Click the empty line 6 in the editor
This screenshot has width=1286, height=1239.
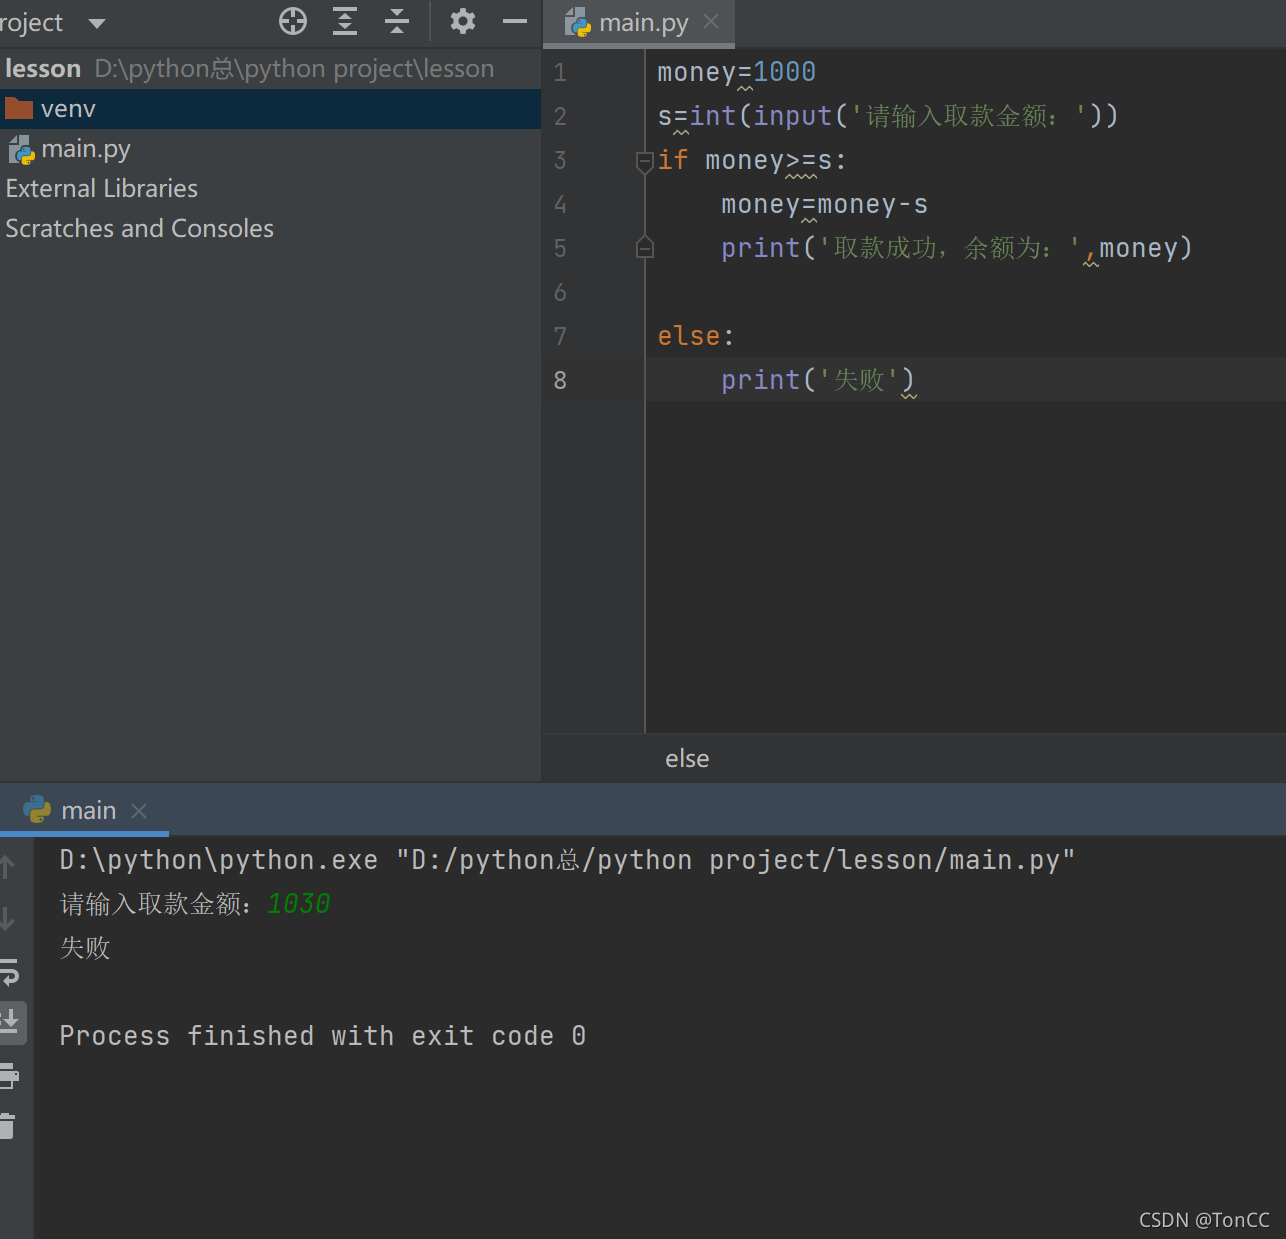[x=965, y=292]
